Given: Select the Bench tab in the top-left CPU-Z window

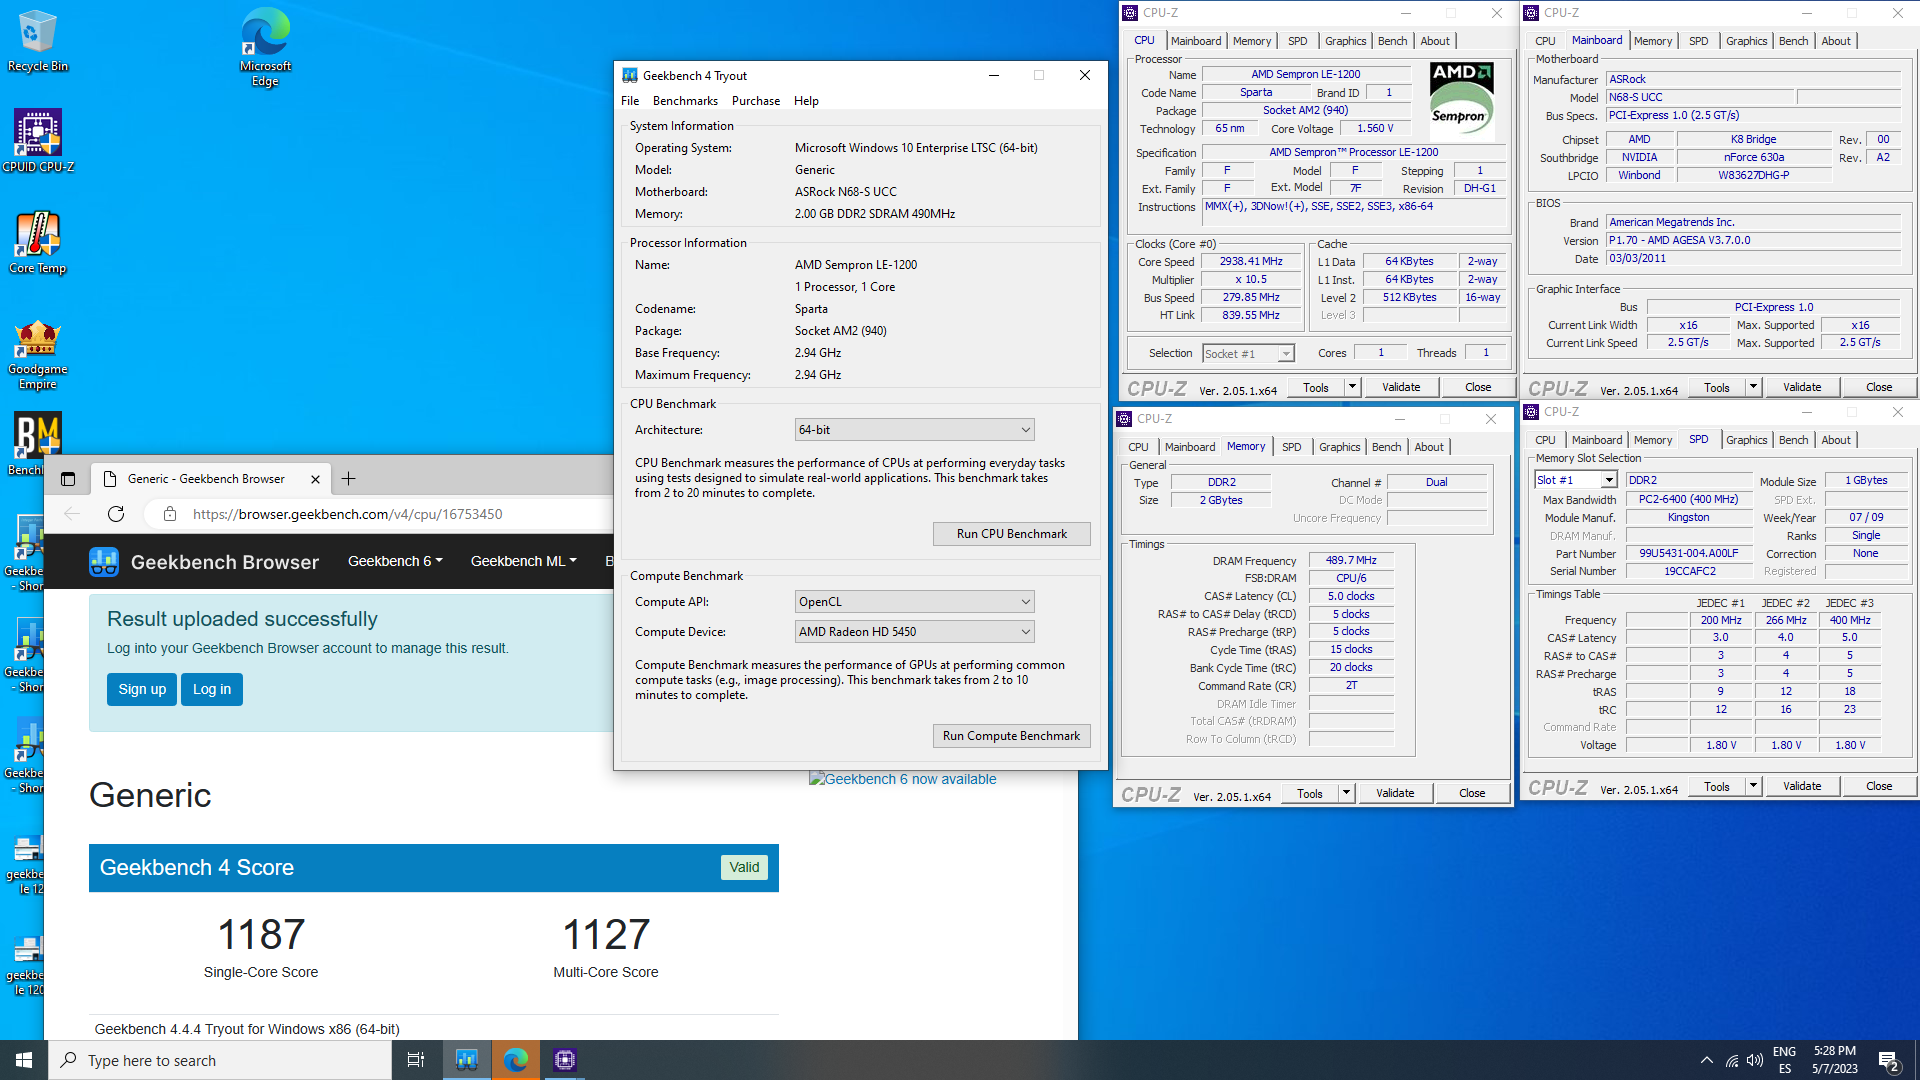Looking at the screenshot, I should tap(1392, 41).
